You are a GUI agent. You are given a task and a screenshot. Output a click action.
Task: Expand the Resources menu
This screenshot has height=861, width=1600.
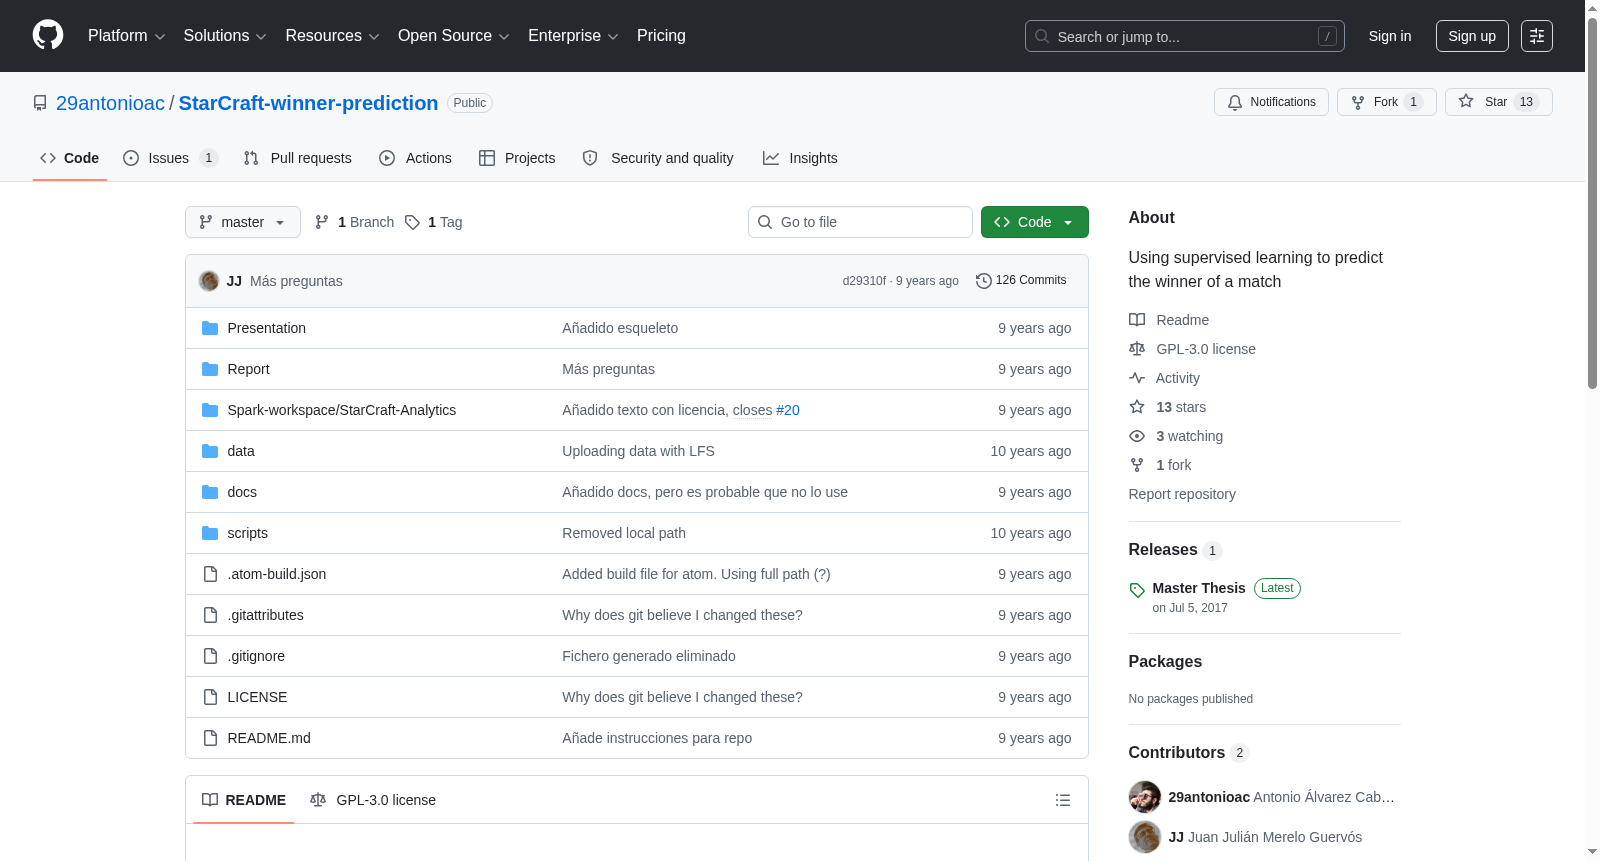pyautogui.click(x=333, y=36)
